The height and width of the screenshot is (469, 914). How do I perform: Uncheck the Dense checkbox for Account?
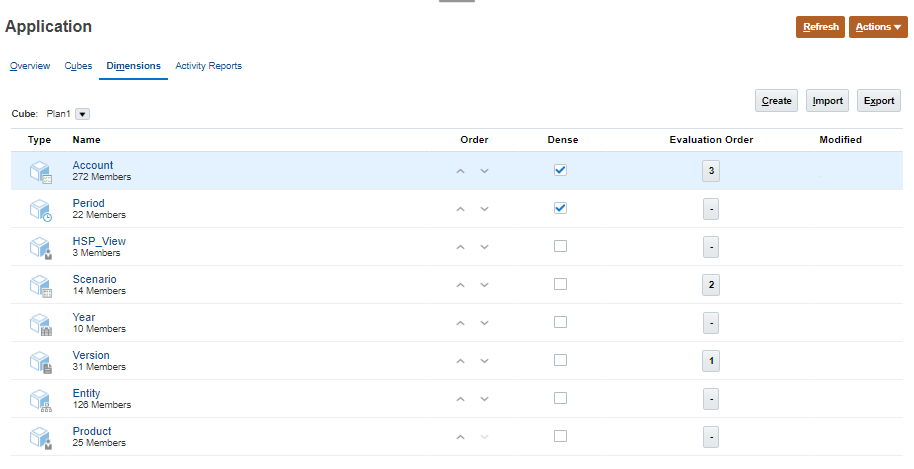tap(560, 171)
